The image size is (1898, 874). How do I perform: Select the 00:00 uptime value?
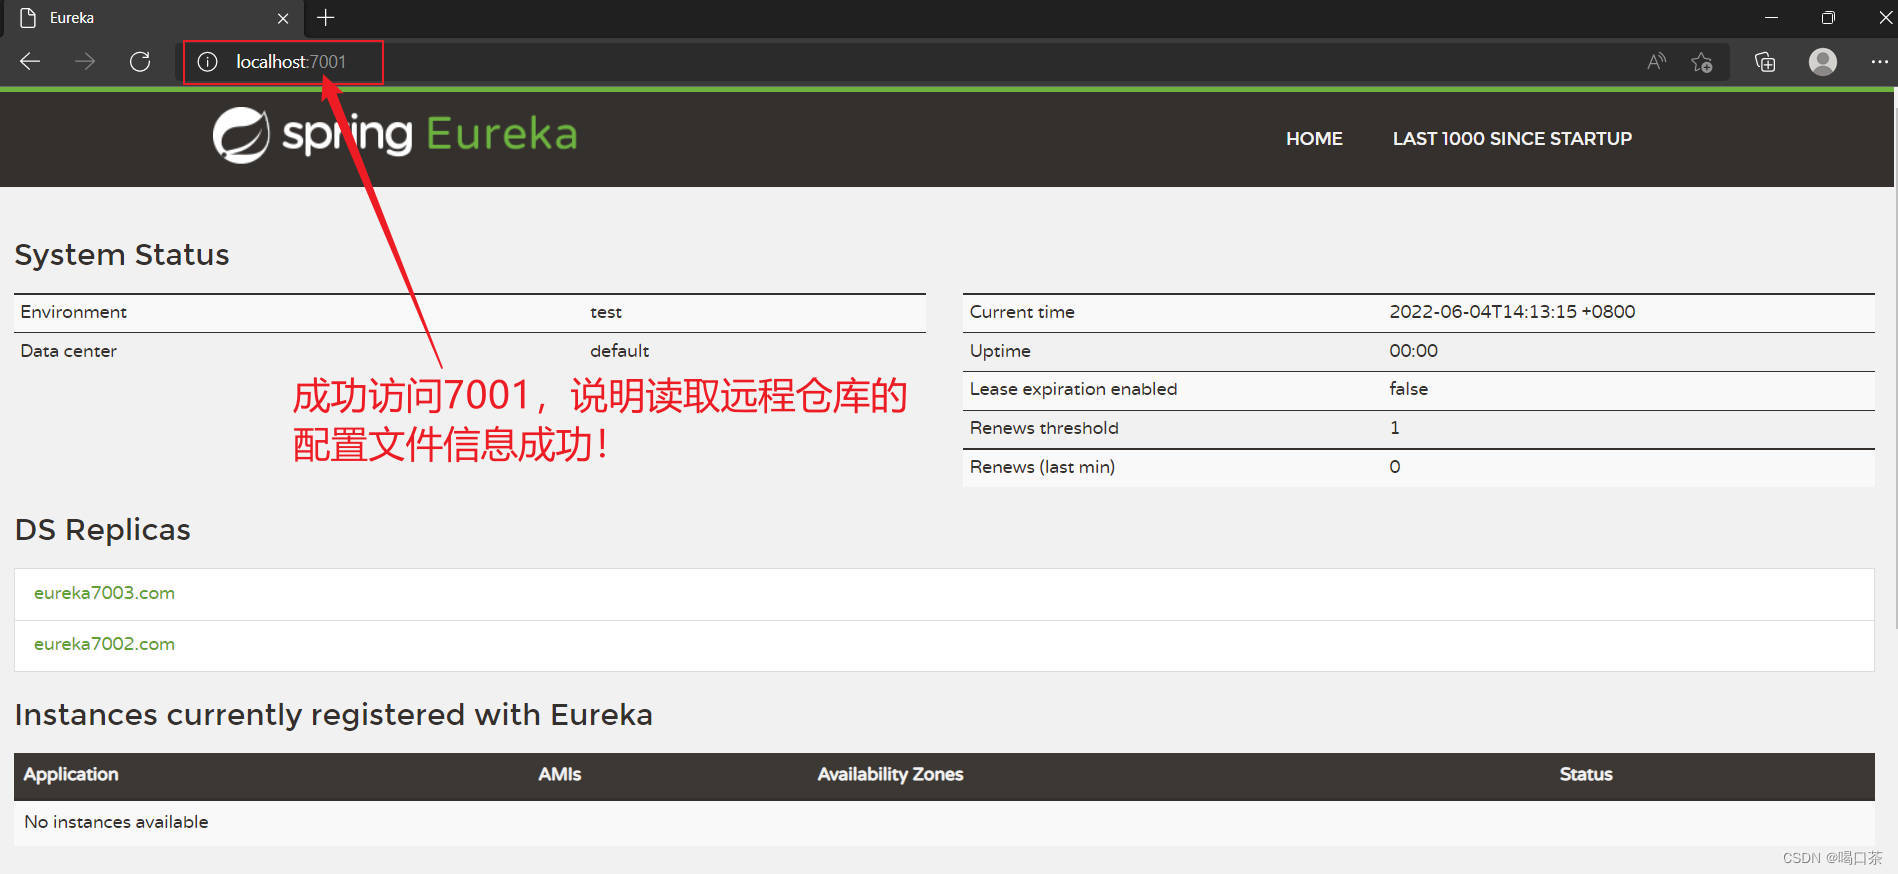[x=1413, y=351]
